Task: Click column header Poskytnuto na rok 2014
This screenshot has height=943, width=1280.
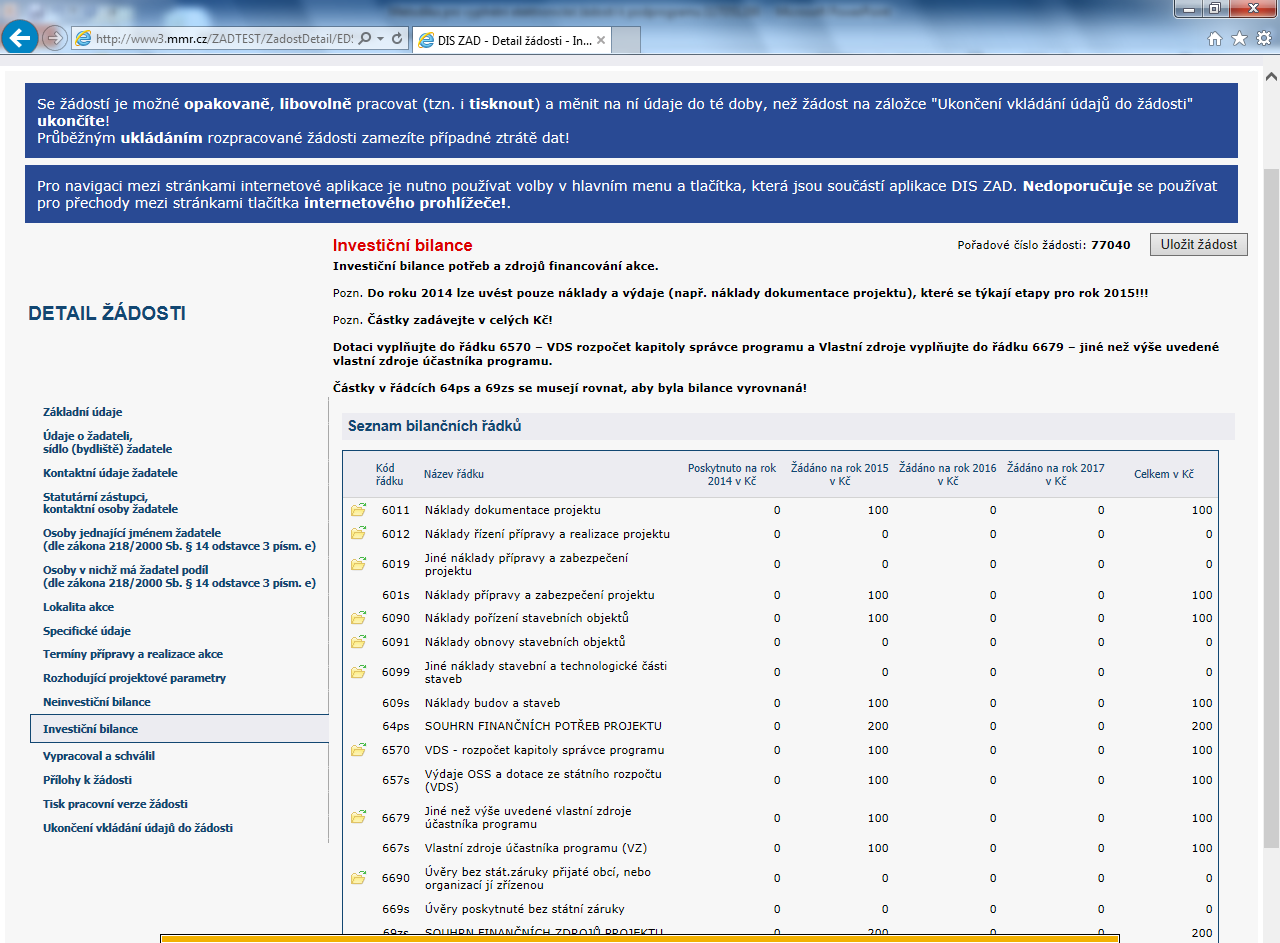Action: pos(732,474)
